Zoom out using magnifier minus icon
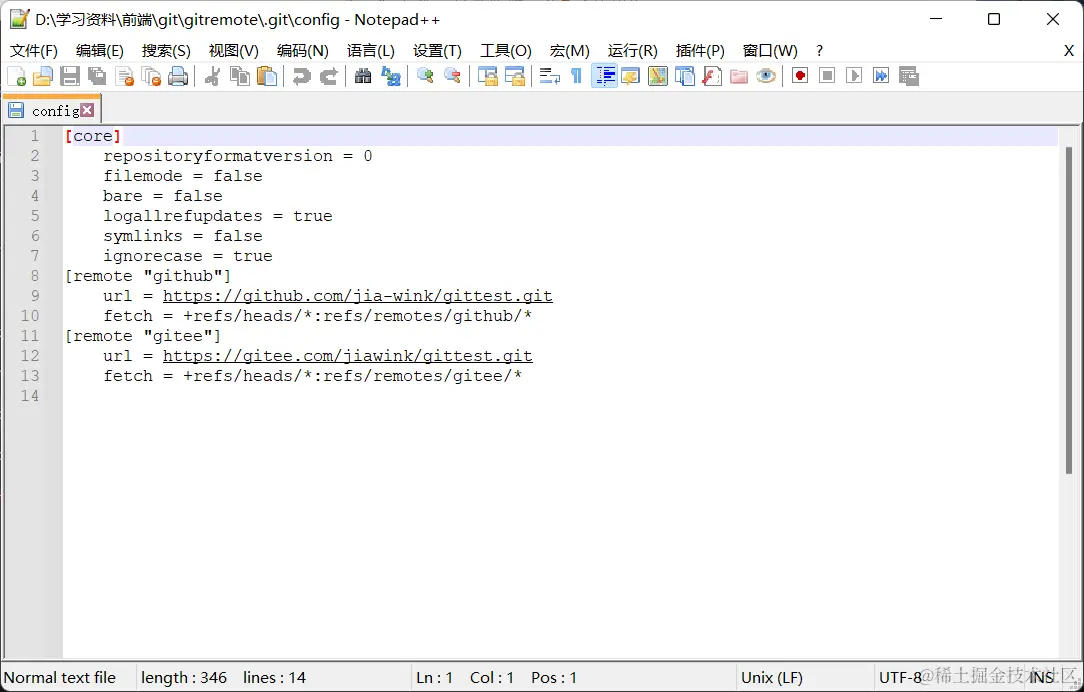1084x692 pixels. coord(452,76)
